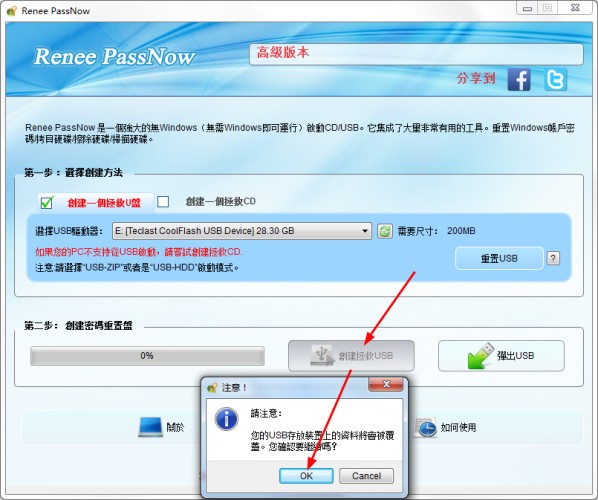The height and width of the screenshot is (500, 598).
Task: Check the create rescue USB checkbox
Action: pyautogui.click(x=47, y=202)
